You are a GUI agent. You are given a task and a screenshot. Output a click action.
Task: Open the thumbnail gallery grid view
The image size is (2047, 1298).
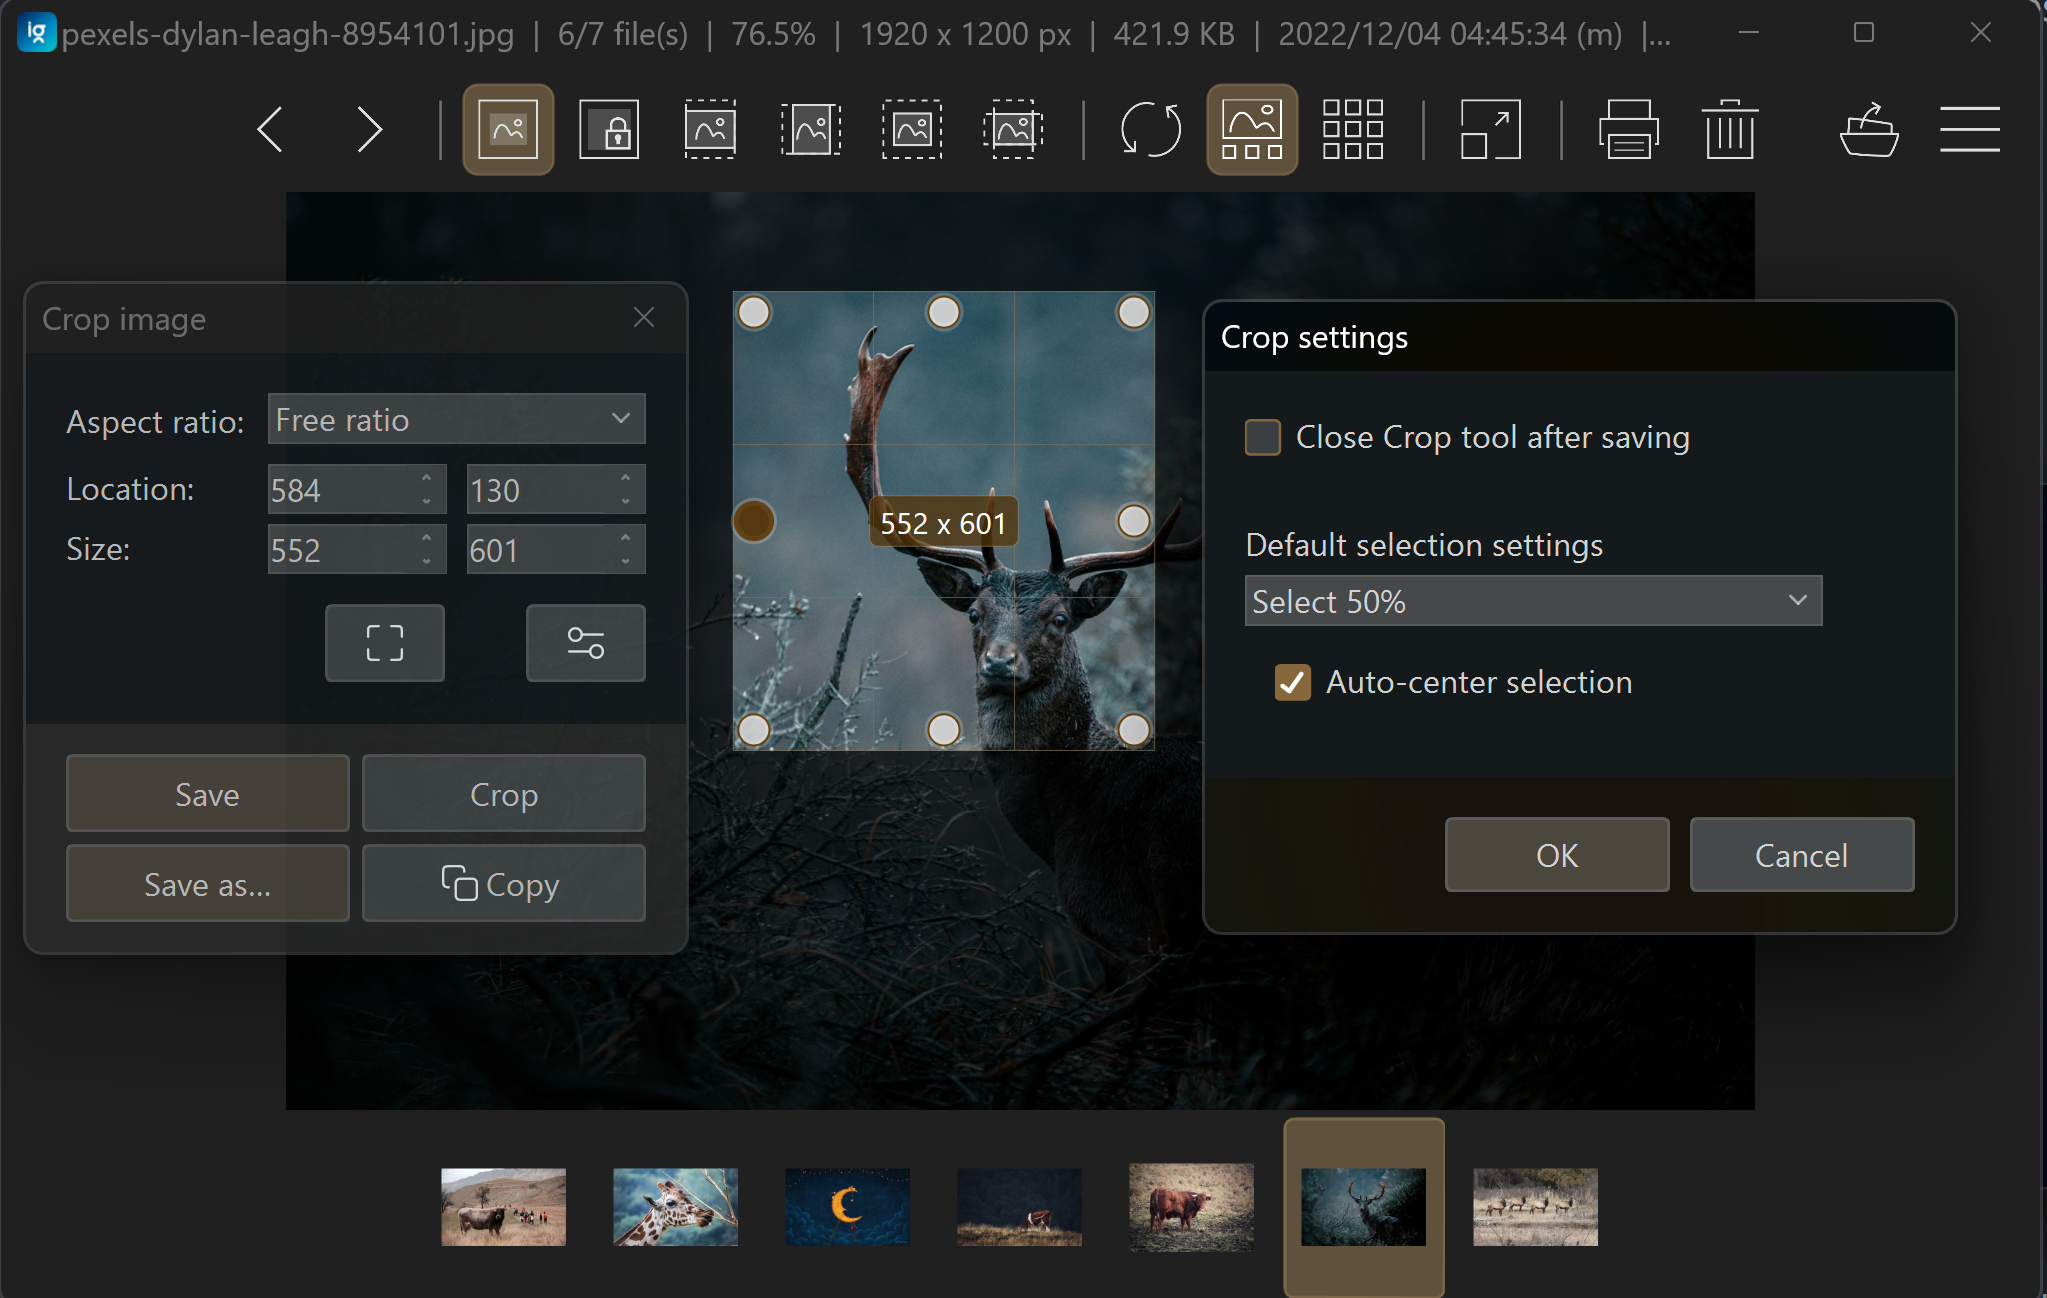click(1351, 129)
